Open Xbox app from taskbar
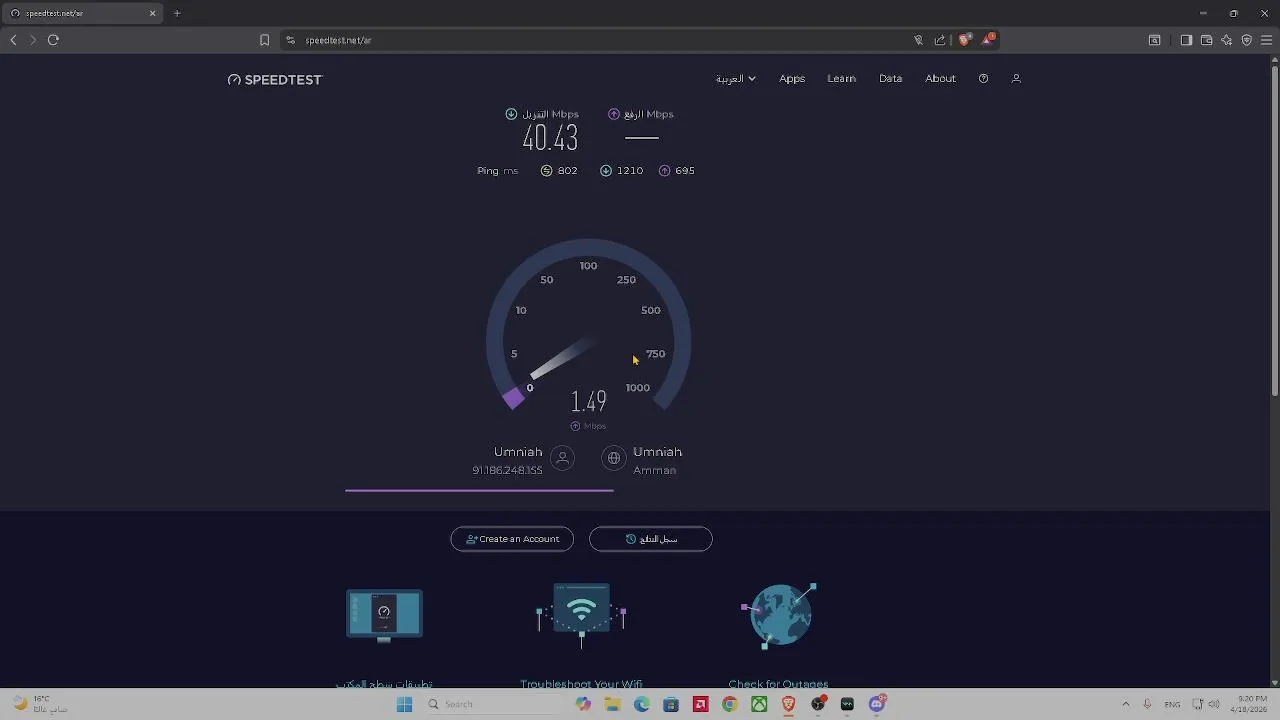The width and height of the screenshot is (1280, 720). pos(759,704)
